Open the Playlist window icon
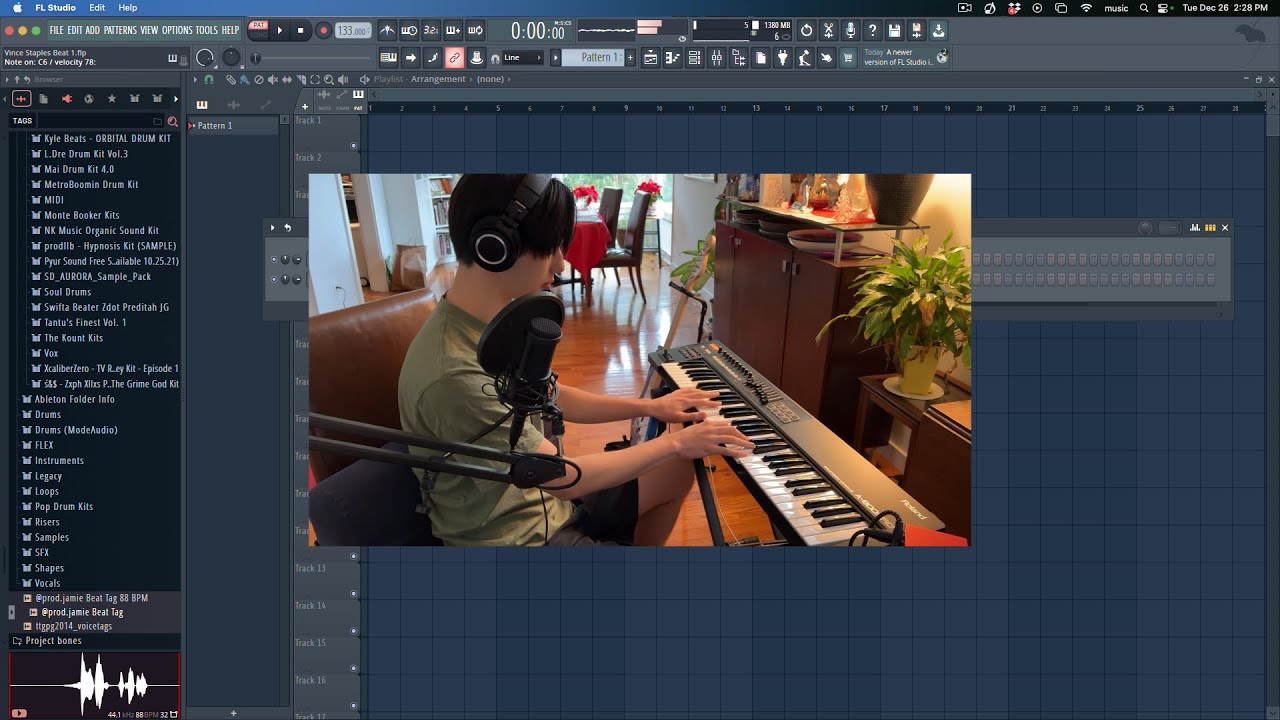 pos(650,58)
